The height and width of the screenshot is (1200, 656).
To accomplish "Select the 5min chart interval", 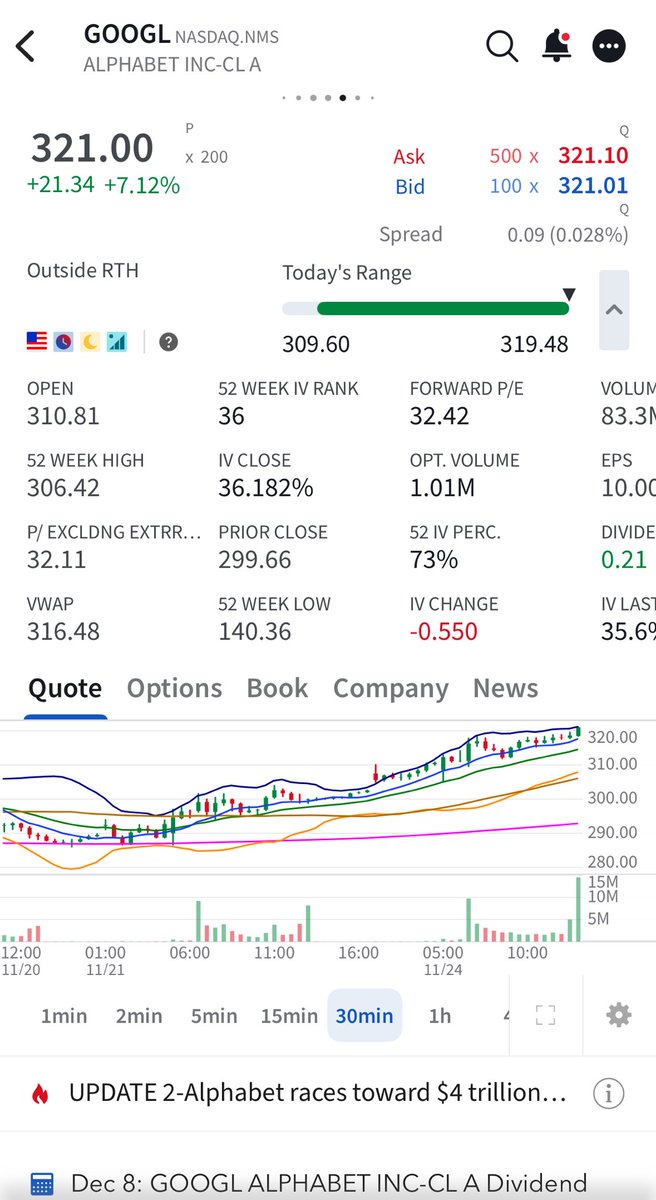I will [x=214, y=1016].
